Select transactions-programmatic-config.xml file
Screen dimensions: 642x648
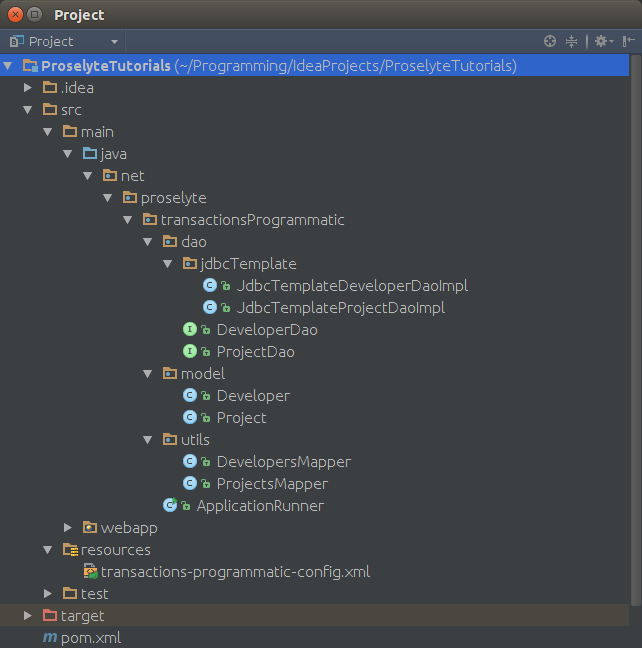click(x=235, y=572)
